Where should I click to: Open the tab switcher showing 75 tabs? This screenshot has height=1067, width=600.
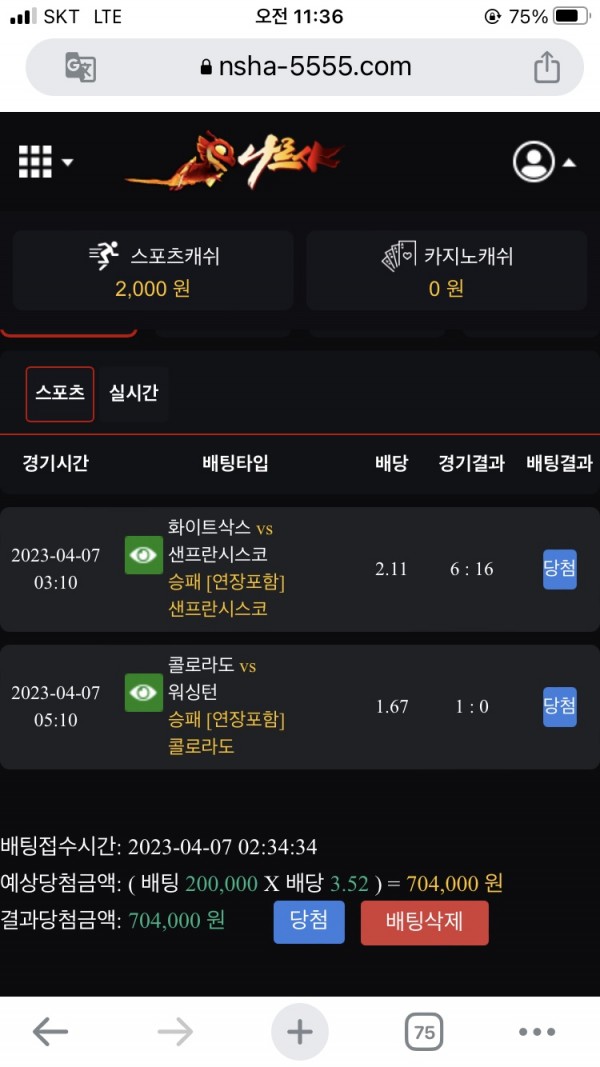coord(424,1032)
